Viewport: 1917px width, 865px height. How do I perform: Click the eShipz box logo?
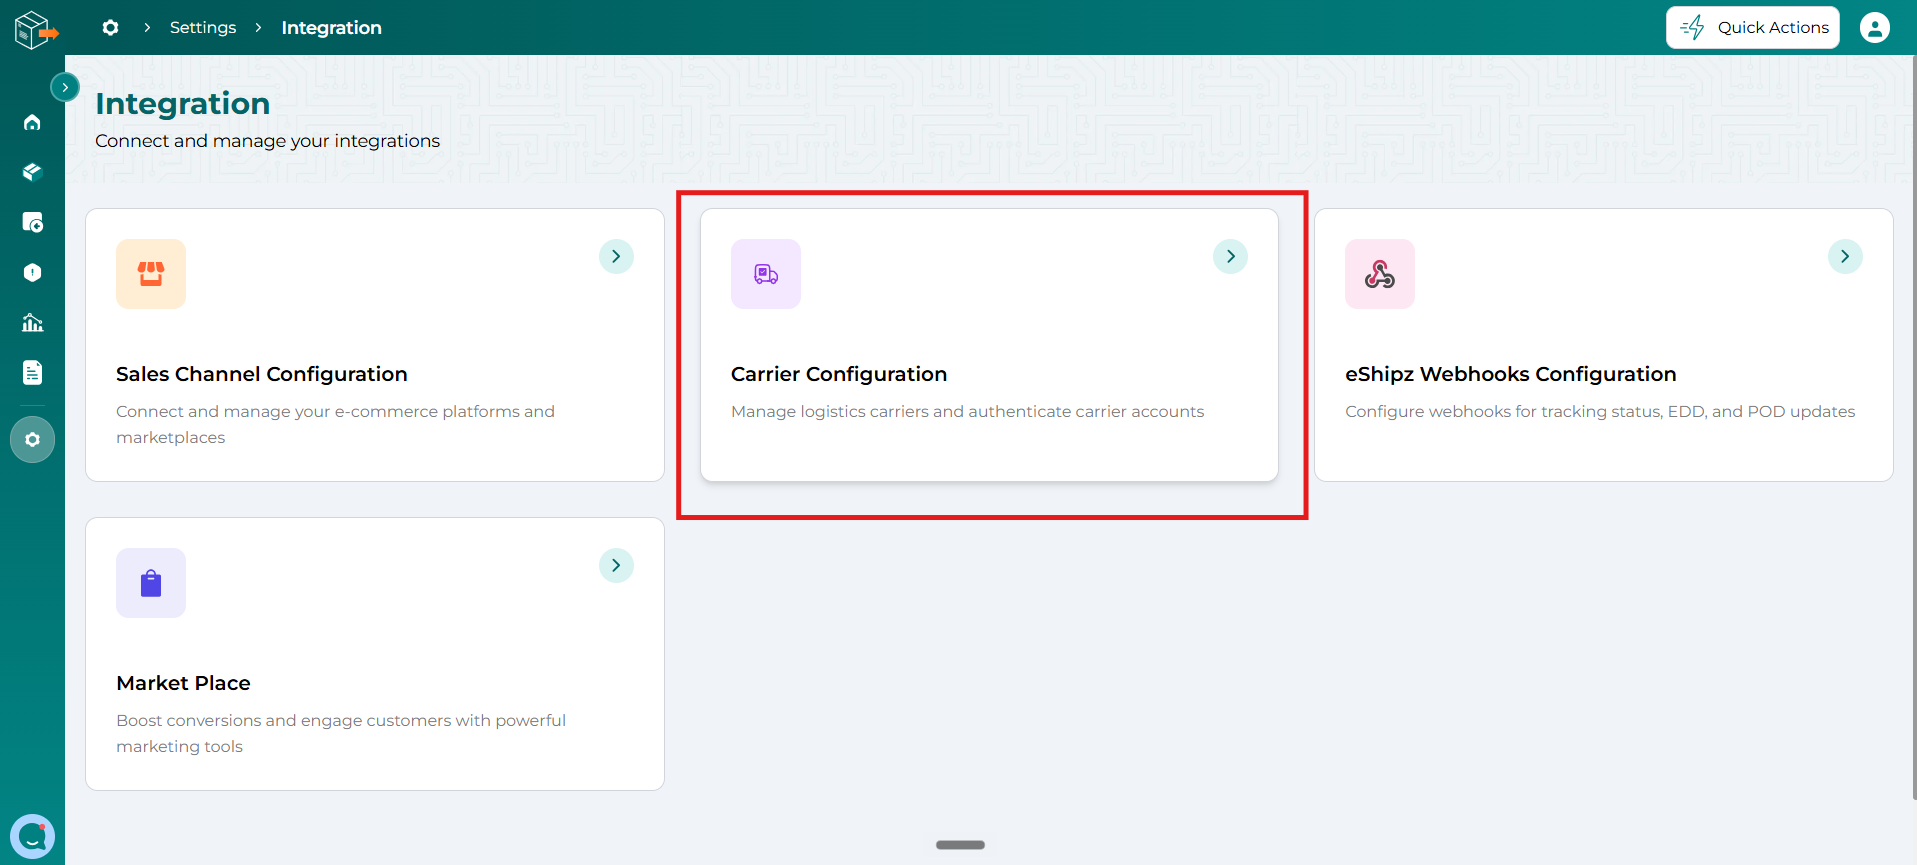click(x=35, y=29)
